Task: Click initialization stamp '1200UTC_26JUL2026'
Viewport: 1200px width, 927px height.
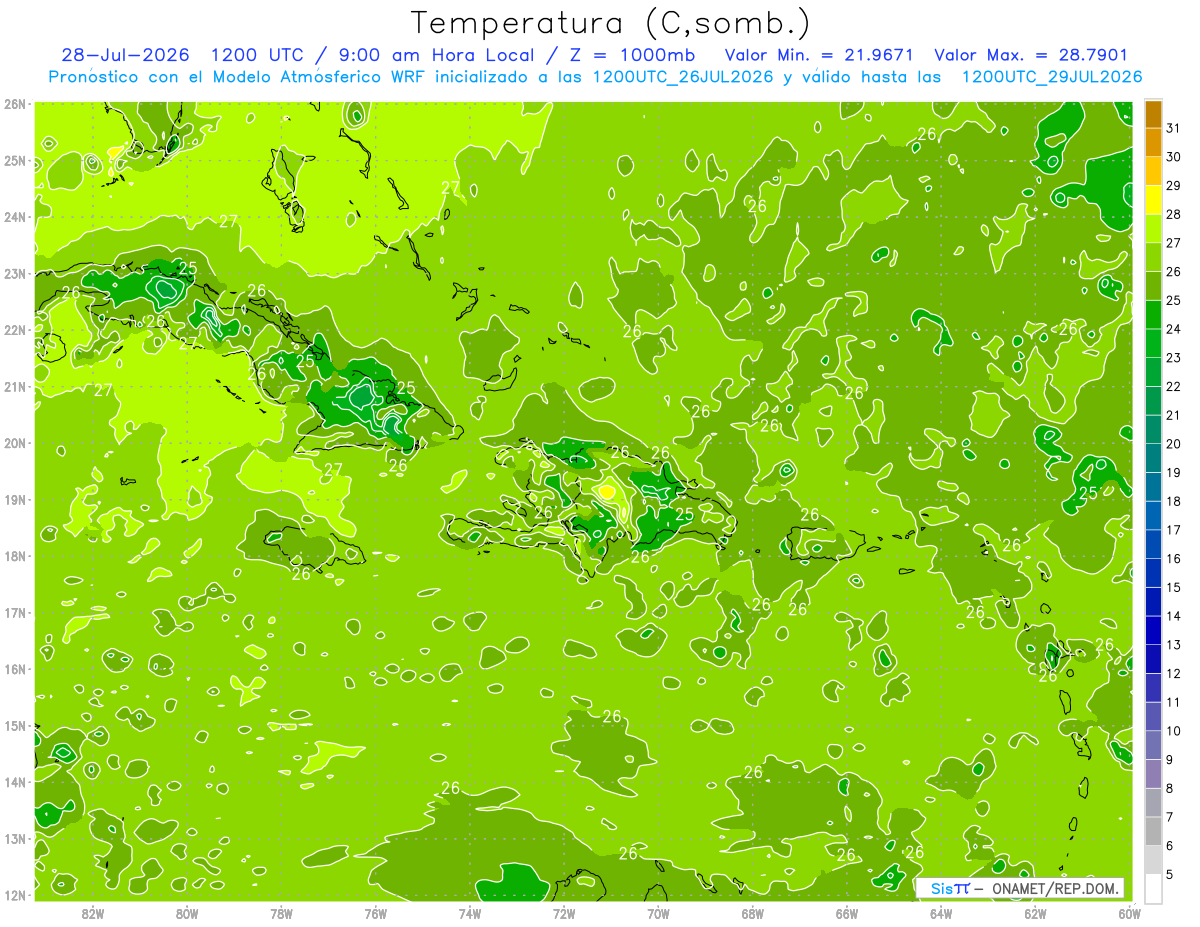Action: pyautogui.click(x=683, y=77)
